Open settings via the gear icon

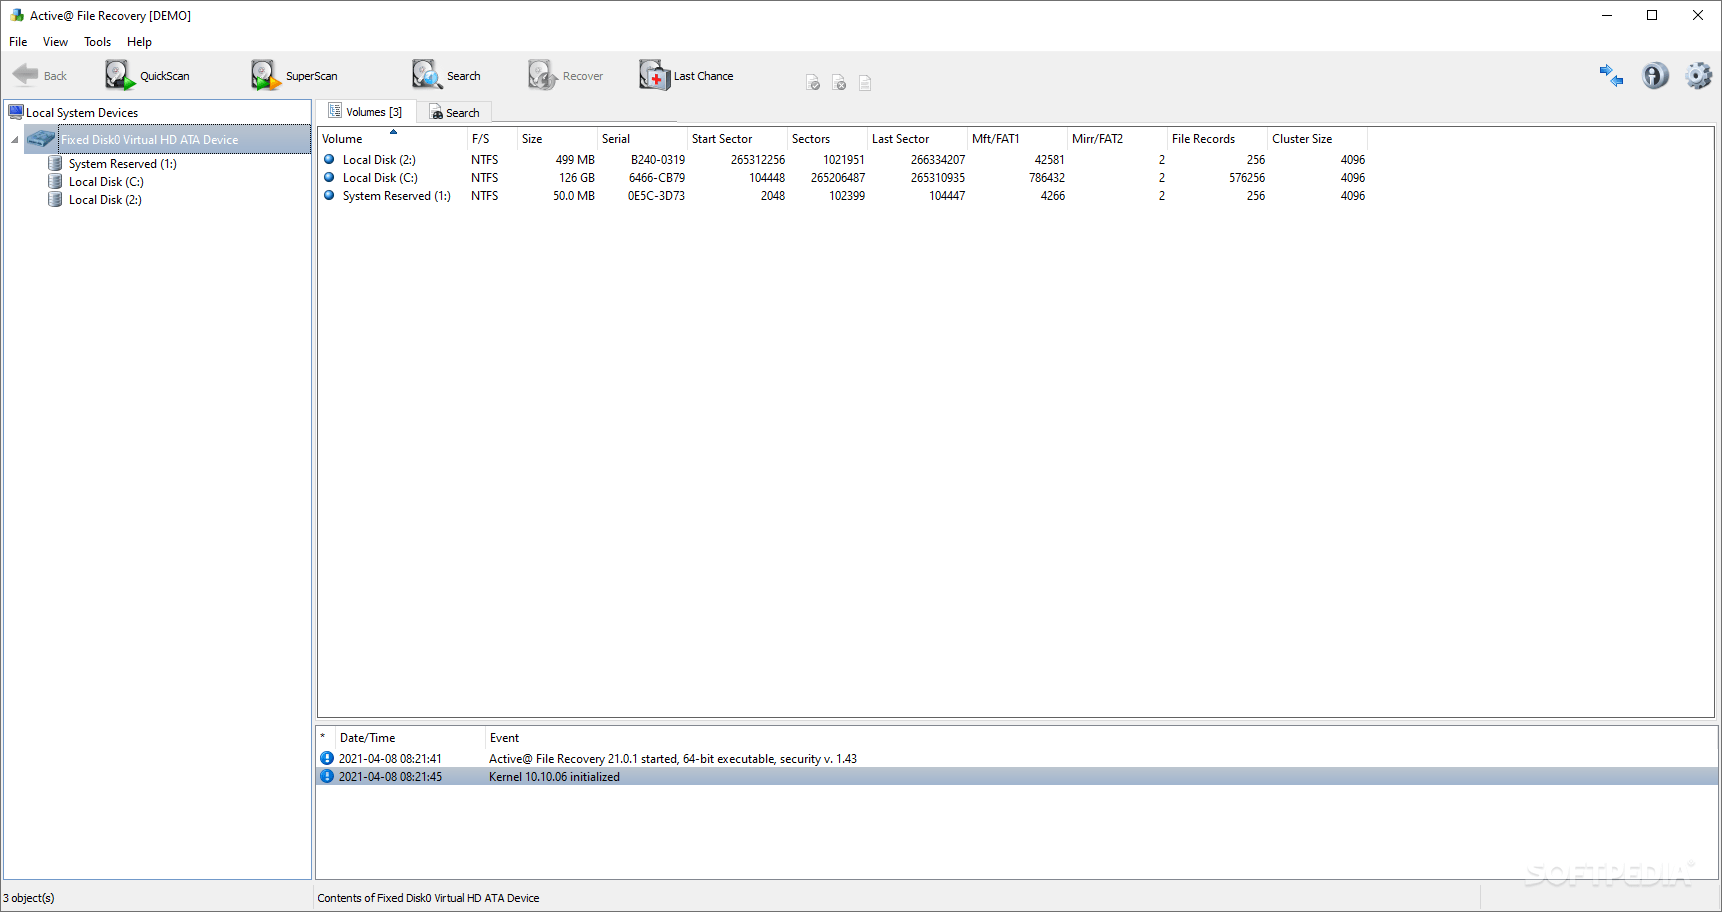[1698, 76]
